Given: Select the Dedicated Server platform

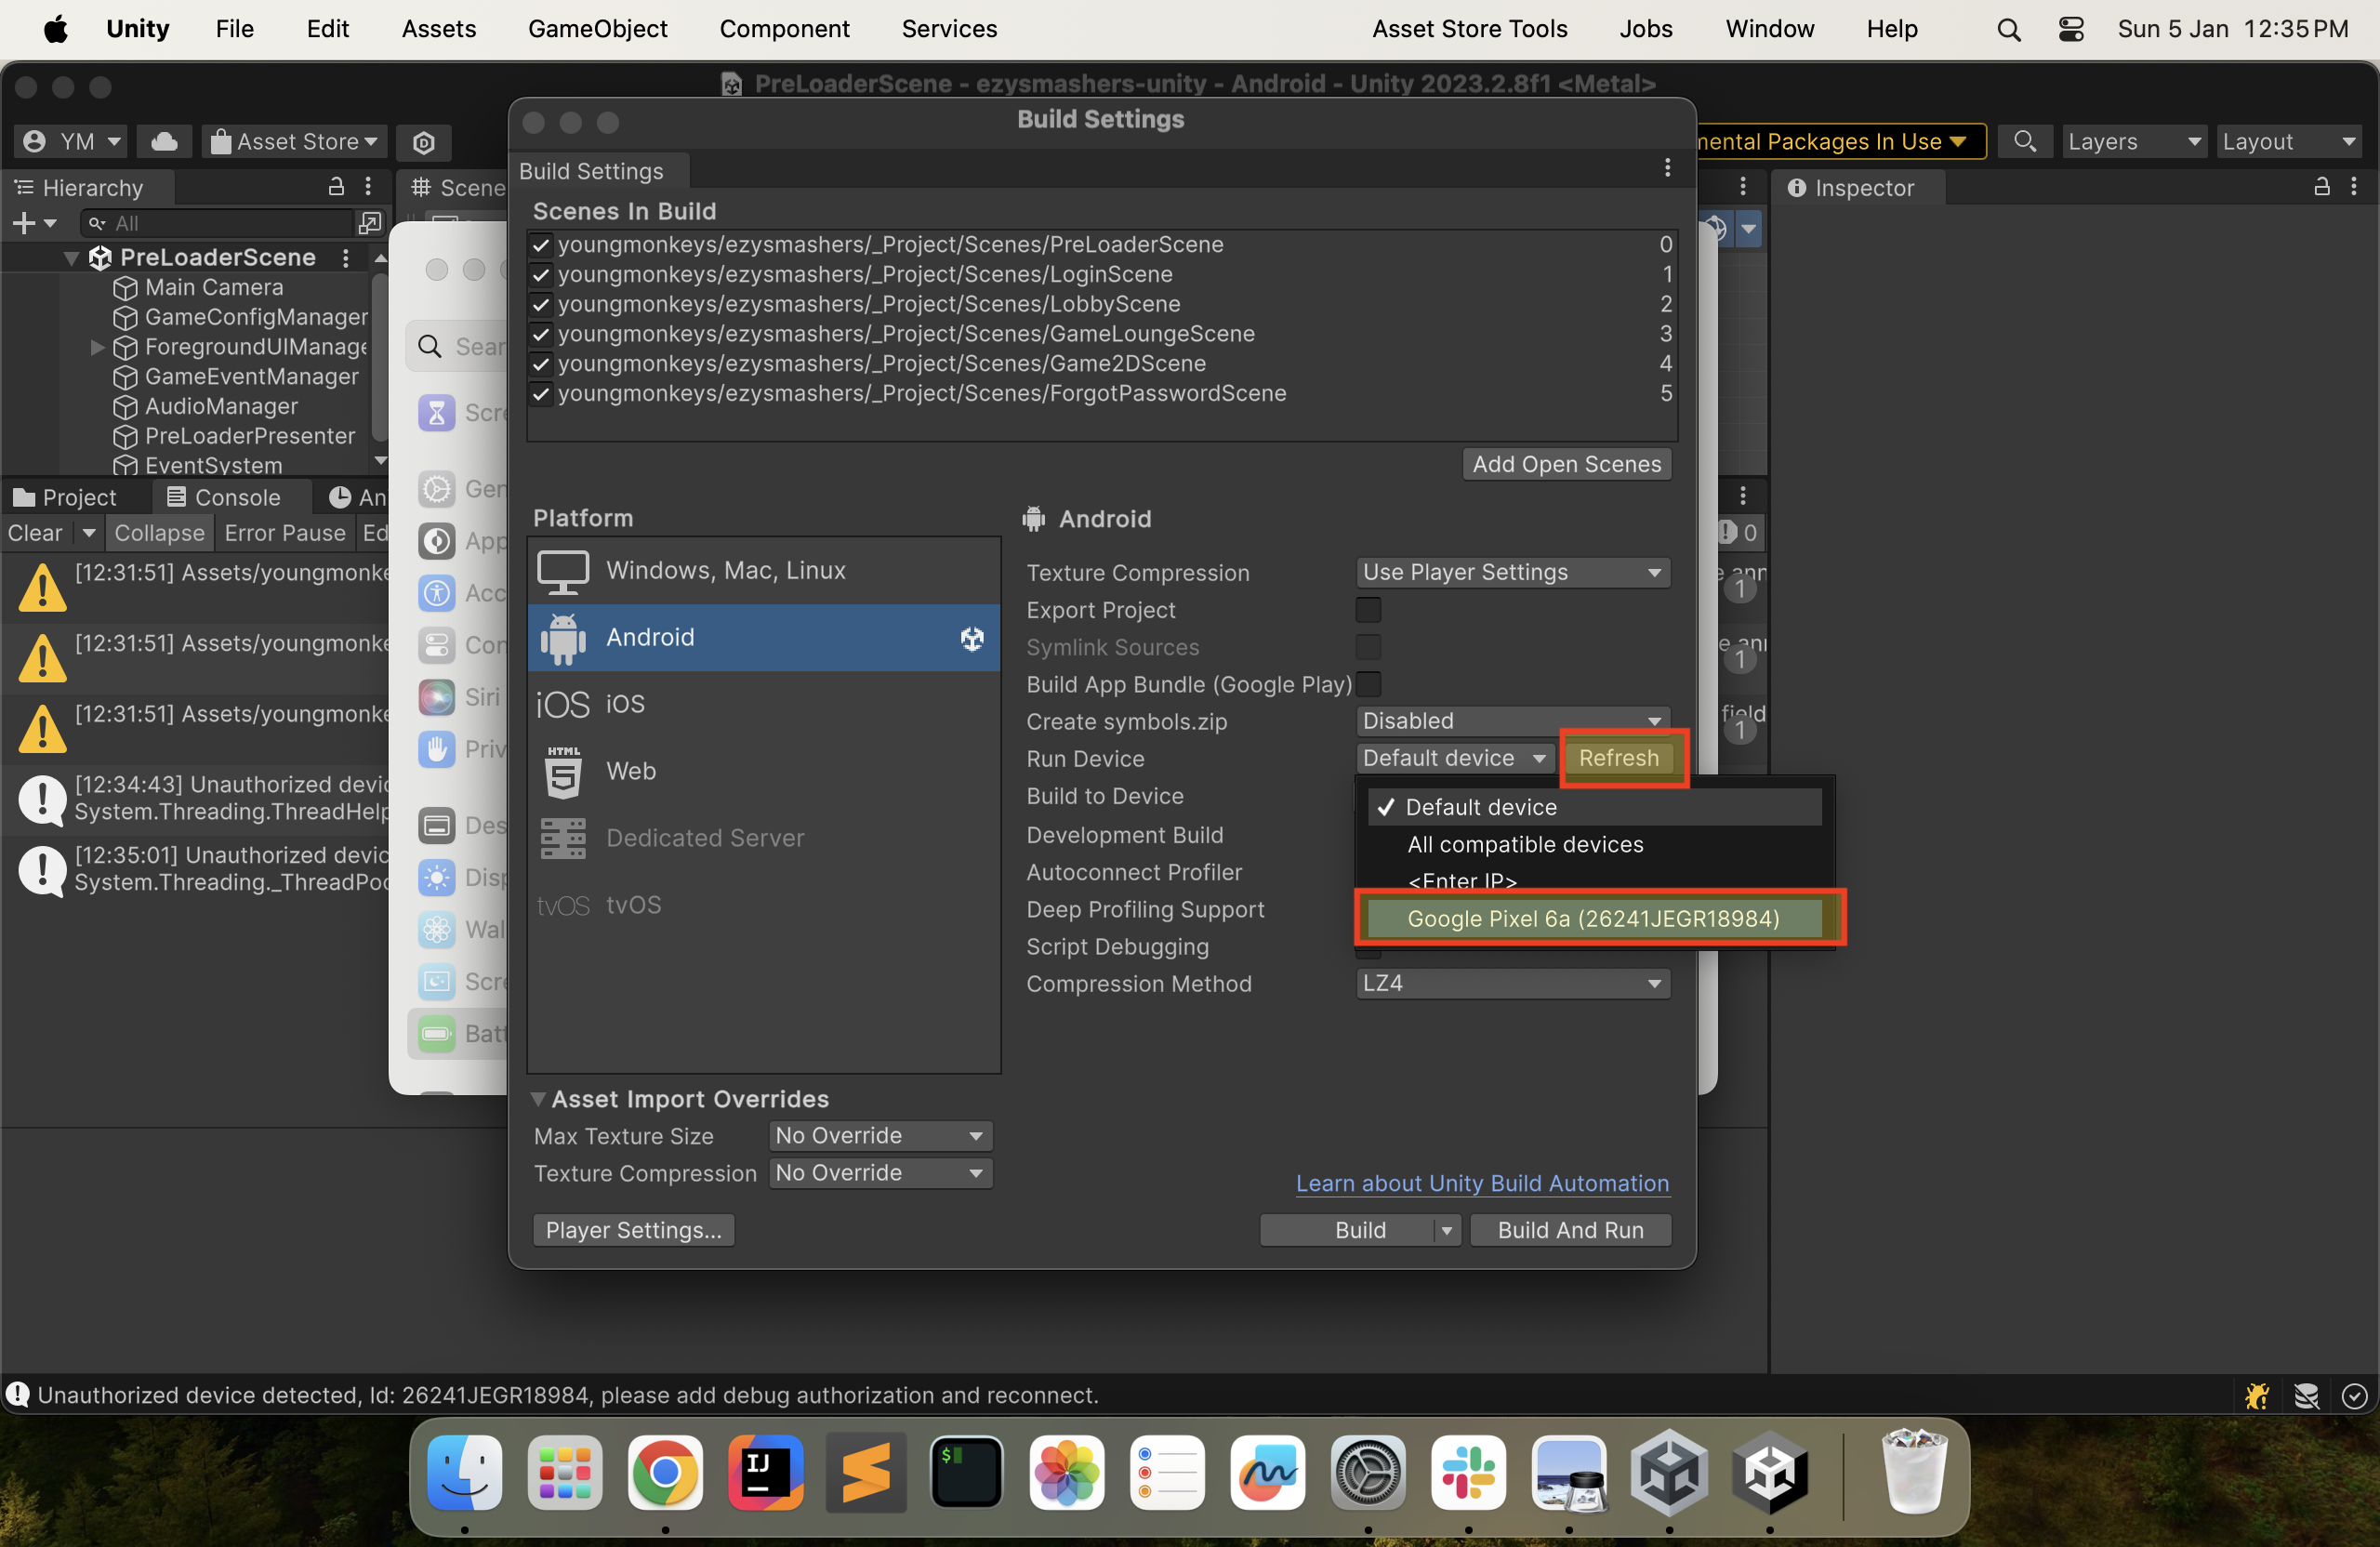Looking at the screenshot, I should (763, 839).
